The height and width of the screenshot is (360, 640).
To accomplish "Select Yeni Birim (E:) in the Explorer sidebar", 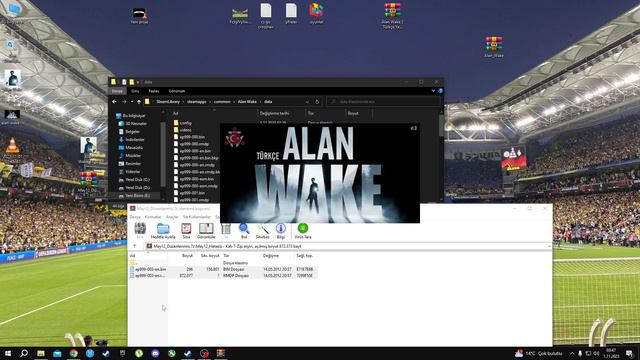I will coord(134,196).
